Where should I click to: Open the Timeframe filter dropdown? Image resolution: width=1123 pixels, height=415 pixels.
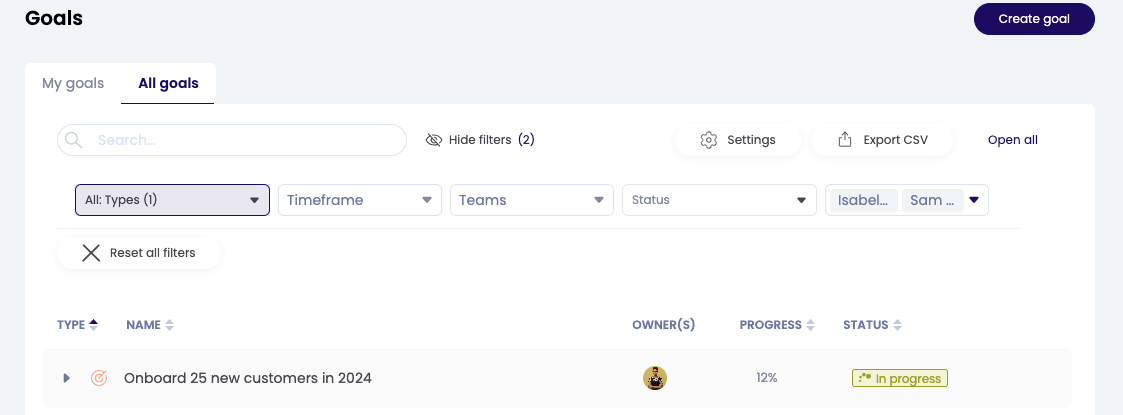point(360,200)
